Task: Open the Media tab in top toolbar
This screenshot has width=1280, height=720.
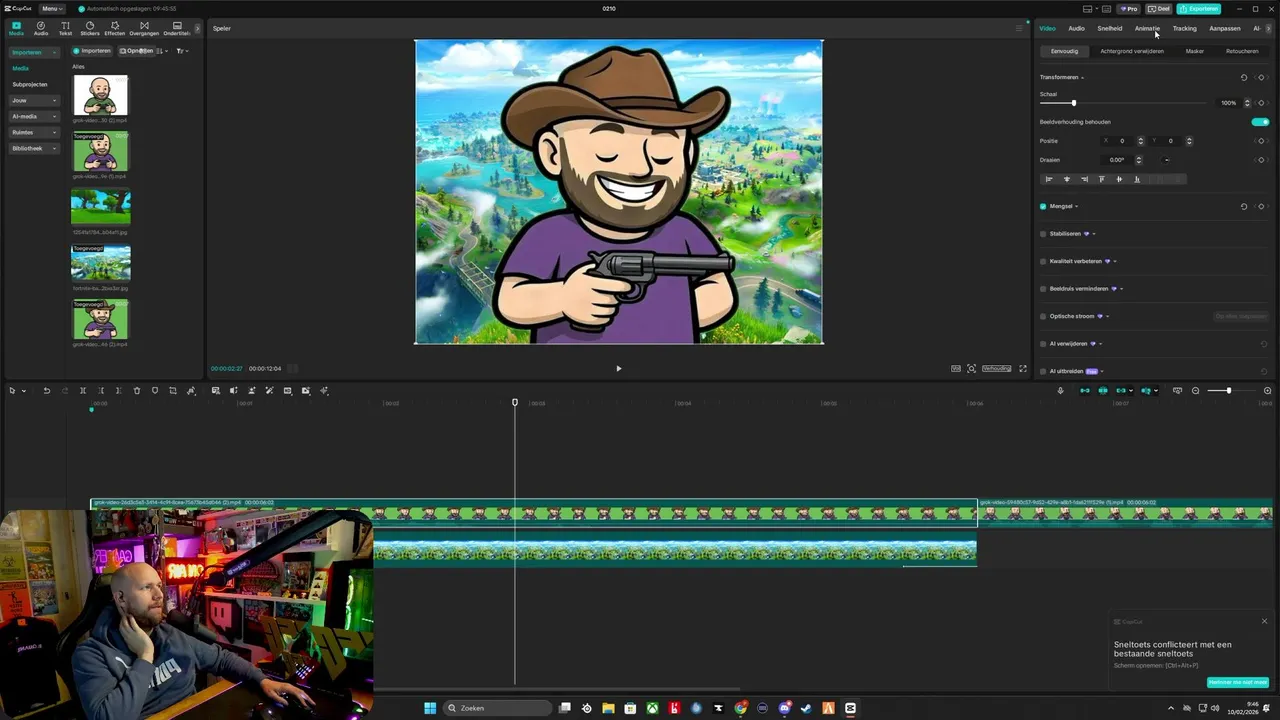Action: [x=16, y=28]
